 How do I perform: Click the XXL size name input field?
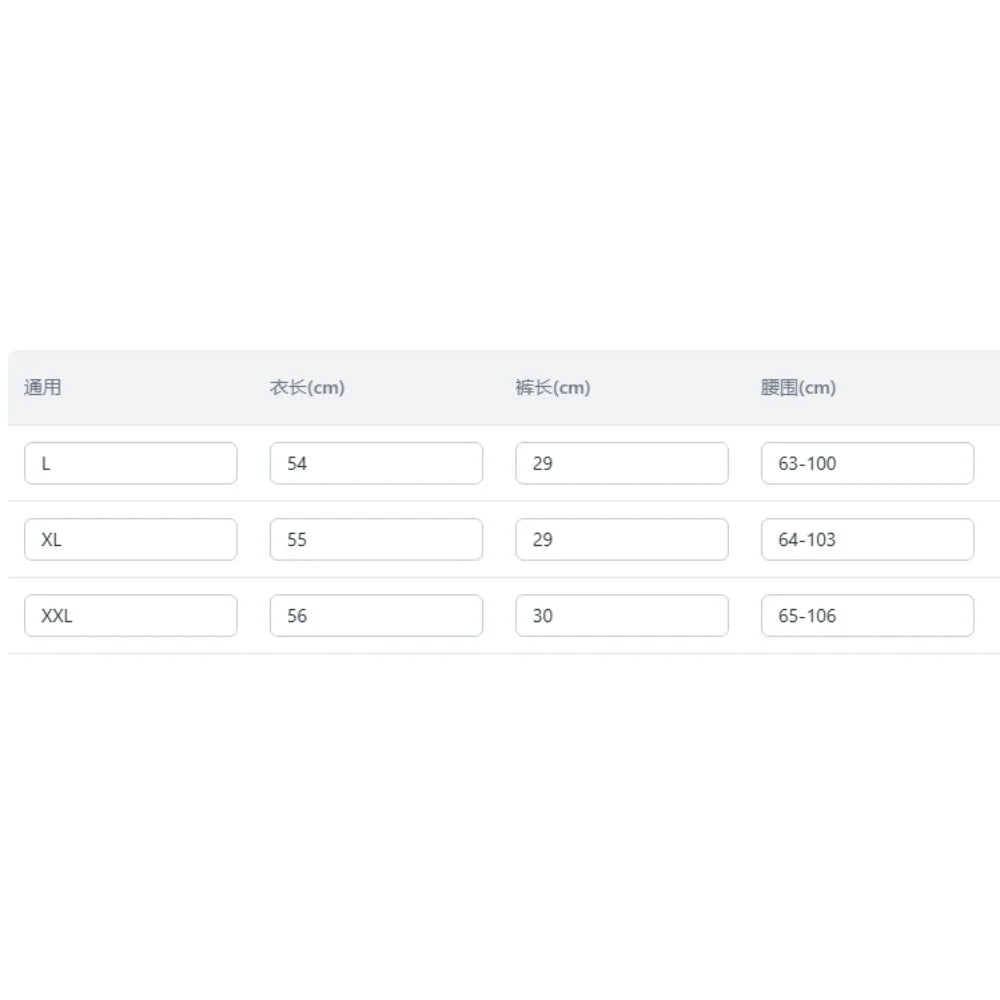(130, 616)
